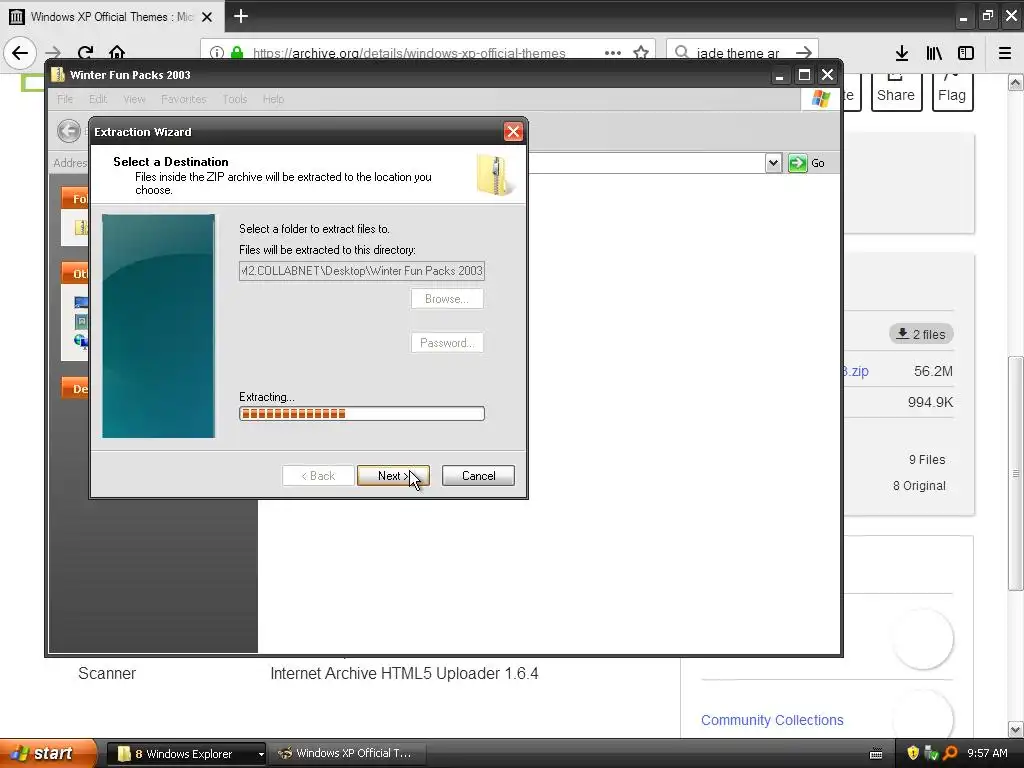Open the Firefox hamburger menu
Screen dimensions: 1024x768
(x=1005, y=53)
